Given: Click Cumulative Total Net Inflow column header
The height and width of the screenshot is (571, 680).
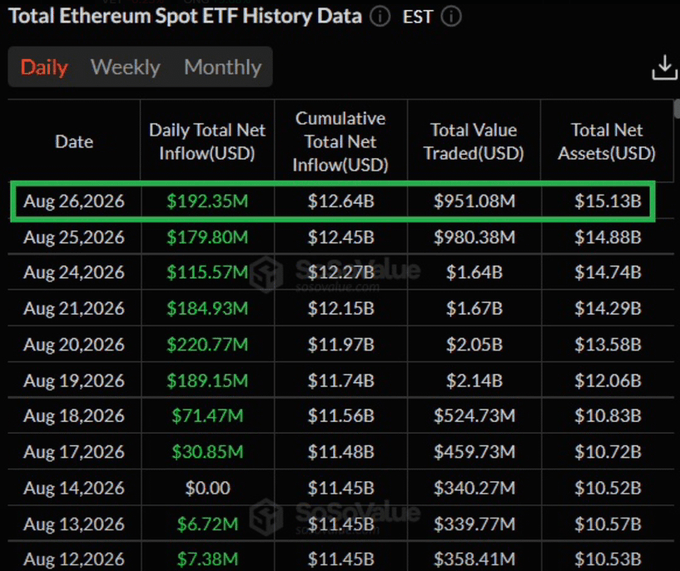Looking at the screenshot, I should 340,142.
